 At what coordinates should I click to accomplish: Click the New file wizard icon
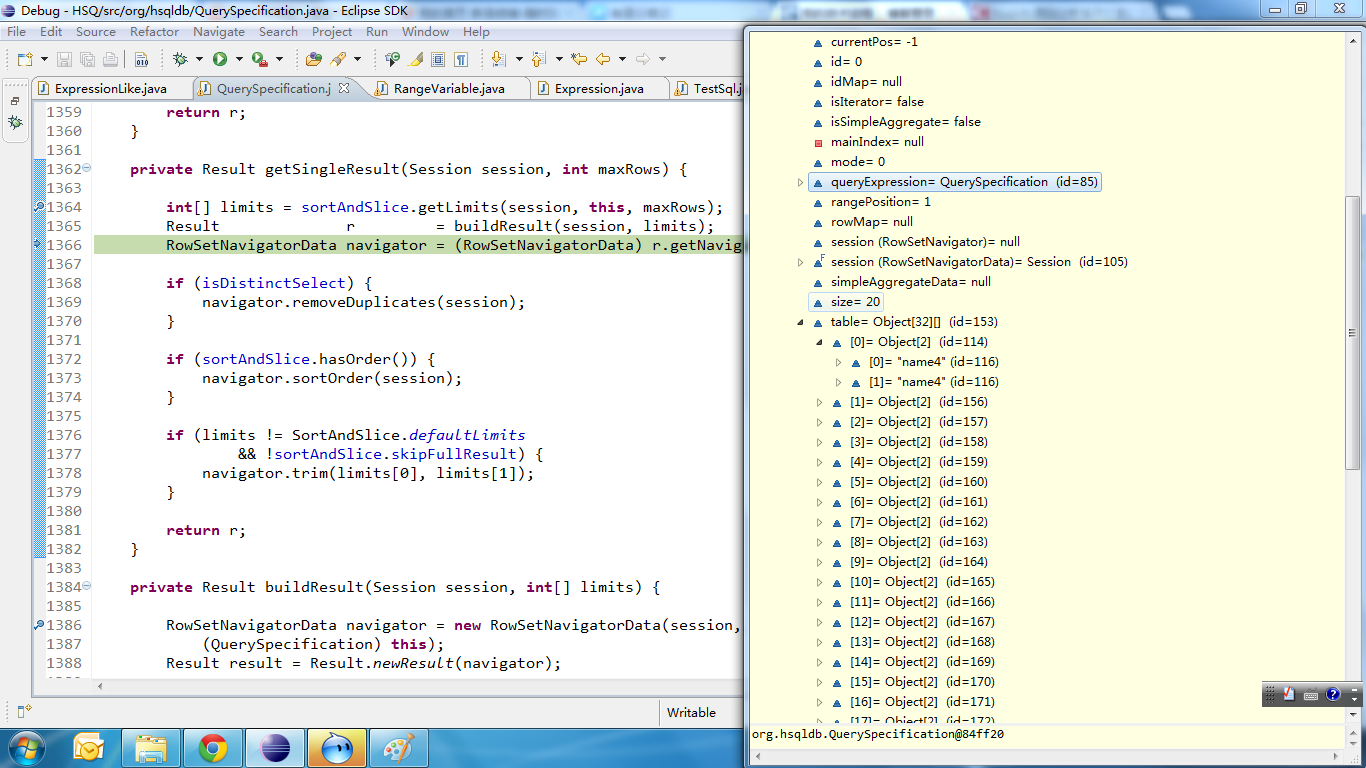click(24, 59)
